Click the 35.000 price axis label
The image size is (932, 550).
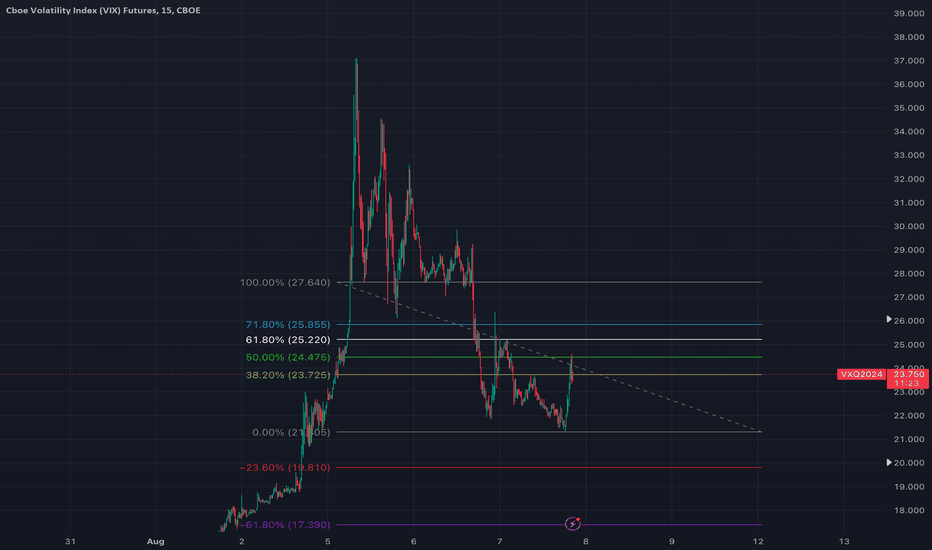[909, 108]
